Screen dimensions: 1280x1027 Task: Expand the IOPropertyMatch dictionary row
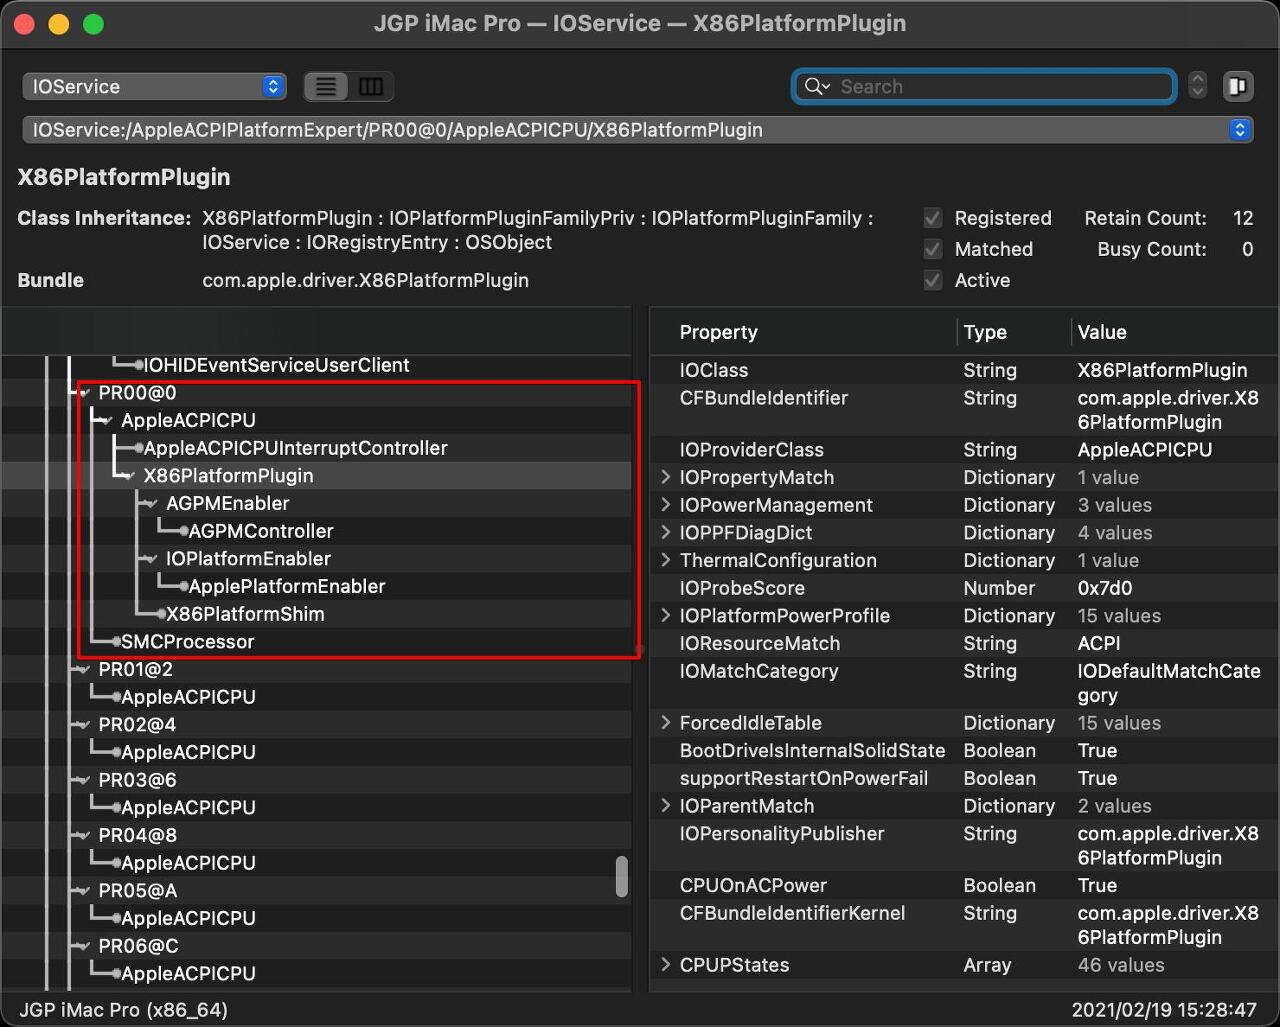pyautogui.click(x=666, y=477)
